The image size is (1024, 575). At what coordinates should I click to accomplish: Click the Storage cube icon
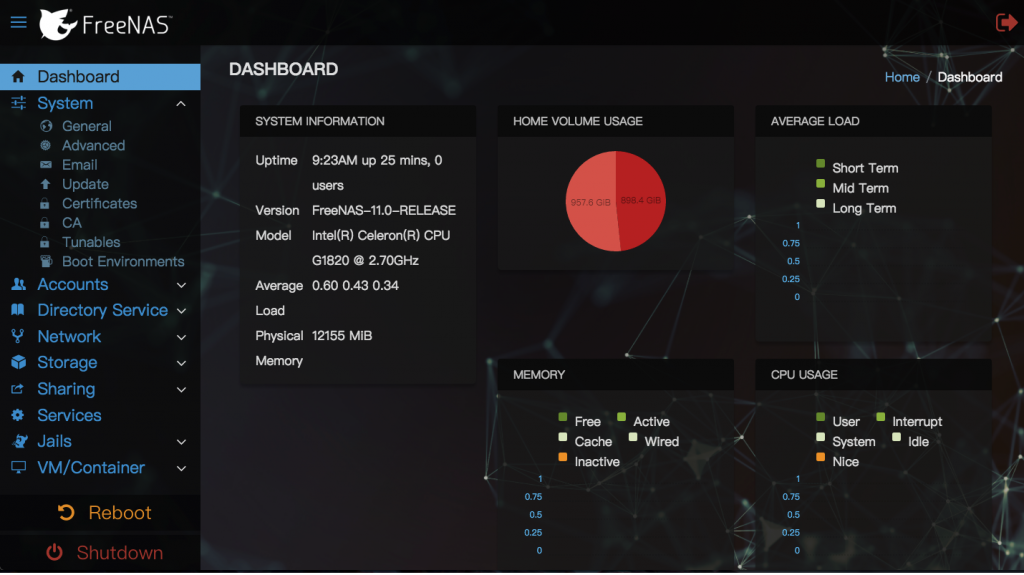pos(18,362)
